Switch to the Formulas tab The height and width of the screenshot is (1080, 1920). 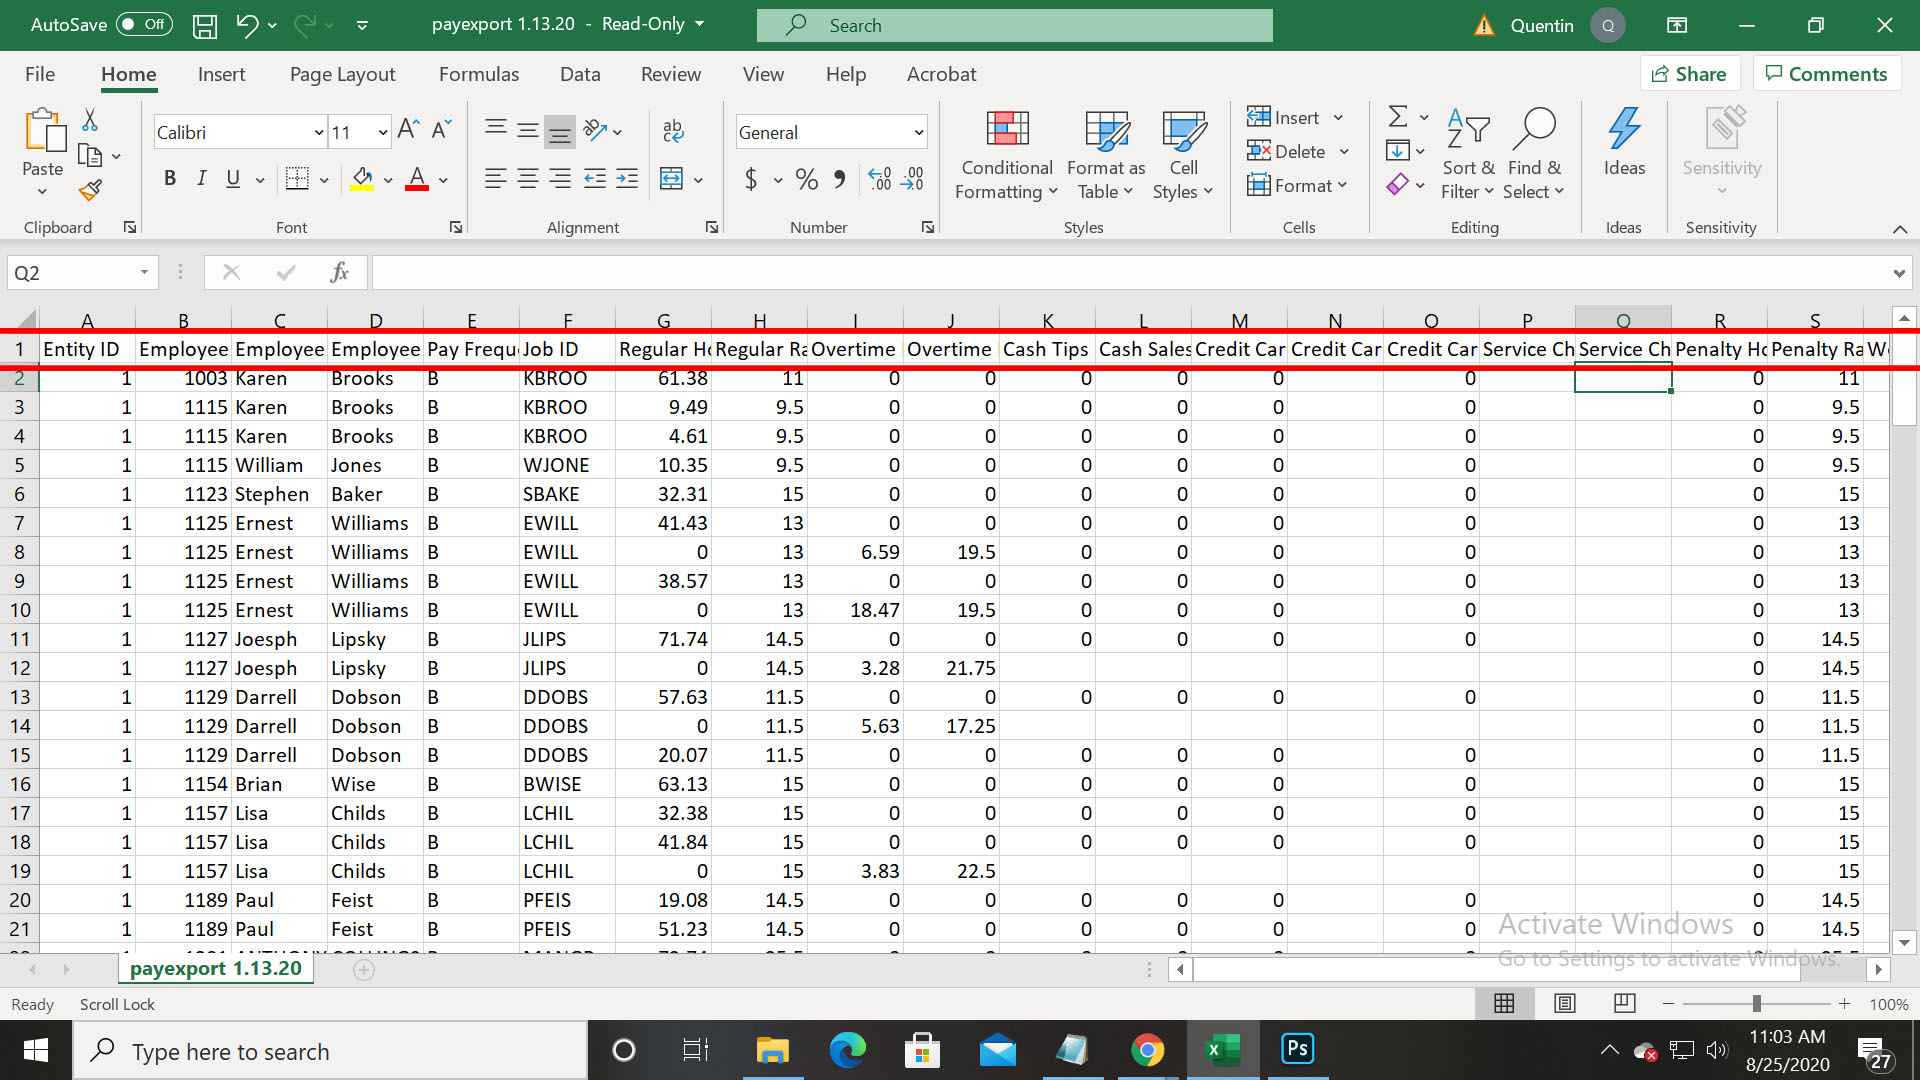[479, 74]
